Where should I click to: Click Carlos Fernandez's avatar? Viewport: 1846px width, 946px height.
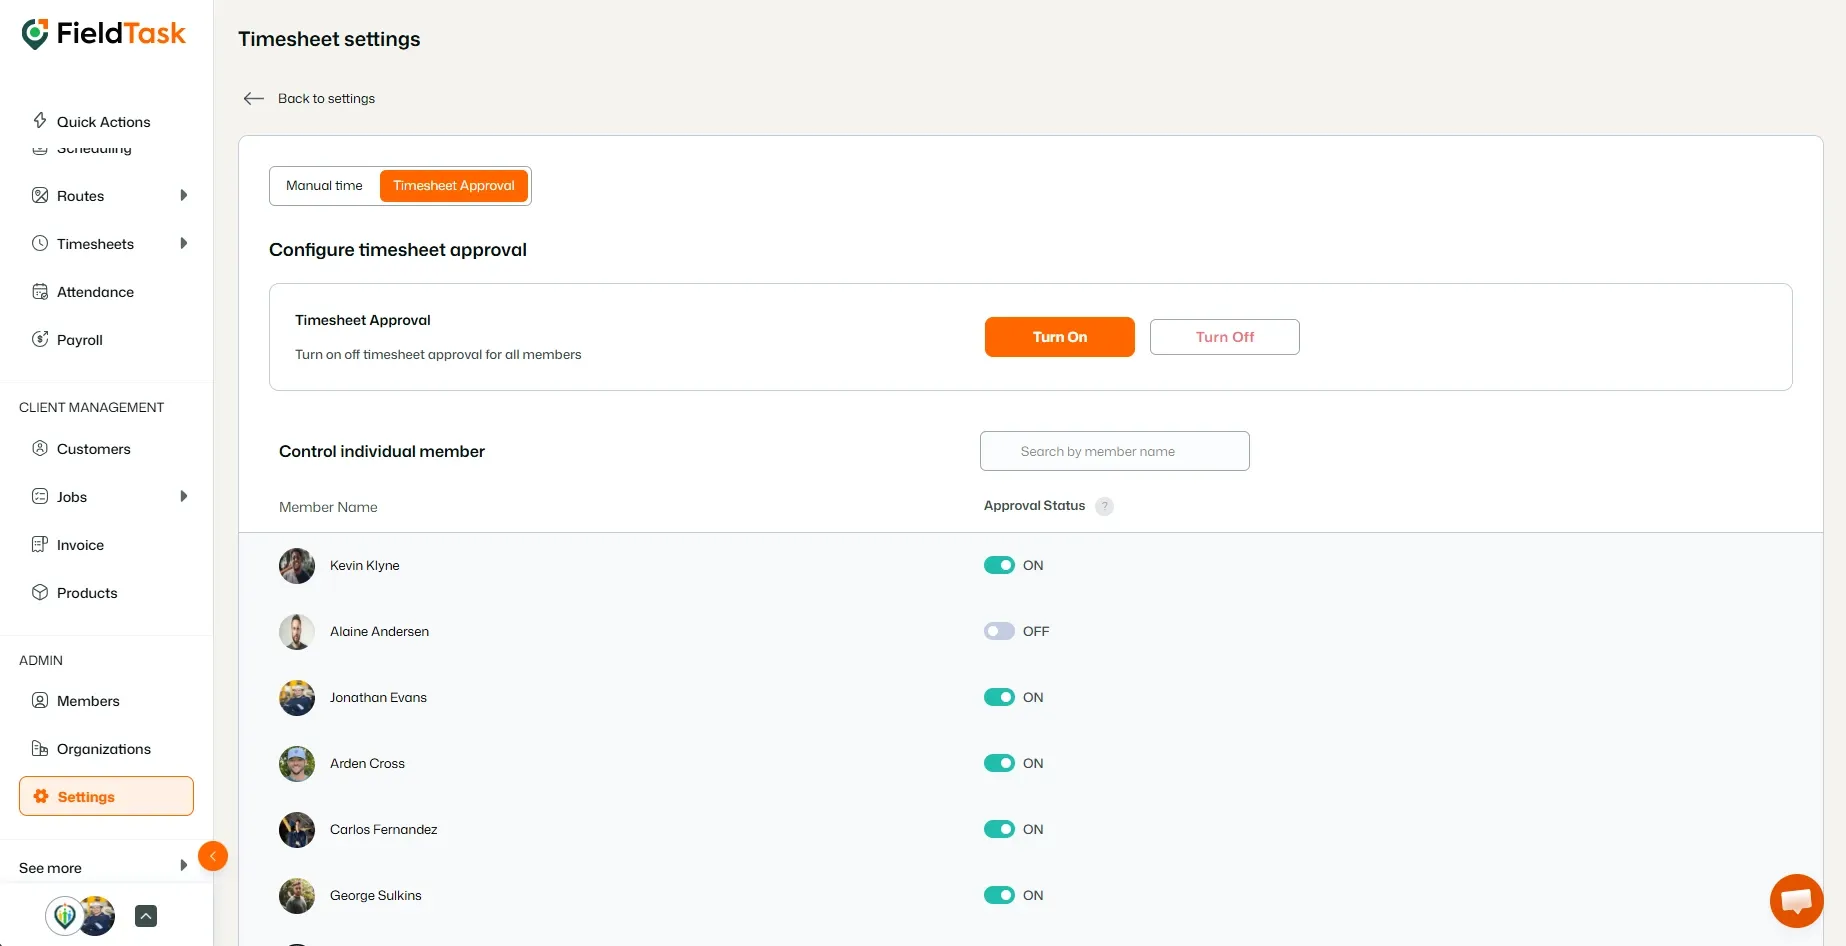[x=297, y=830]
